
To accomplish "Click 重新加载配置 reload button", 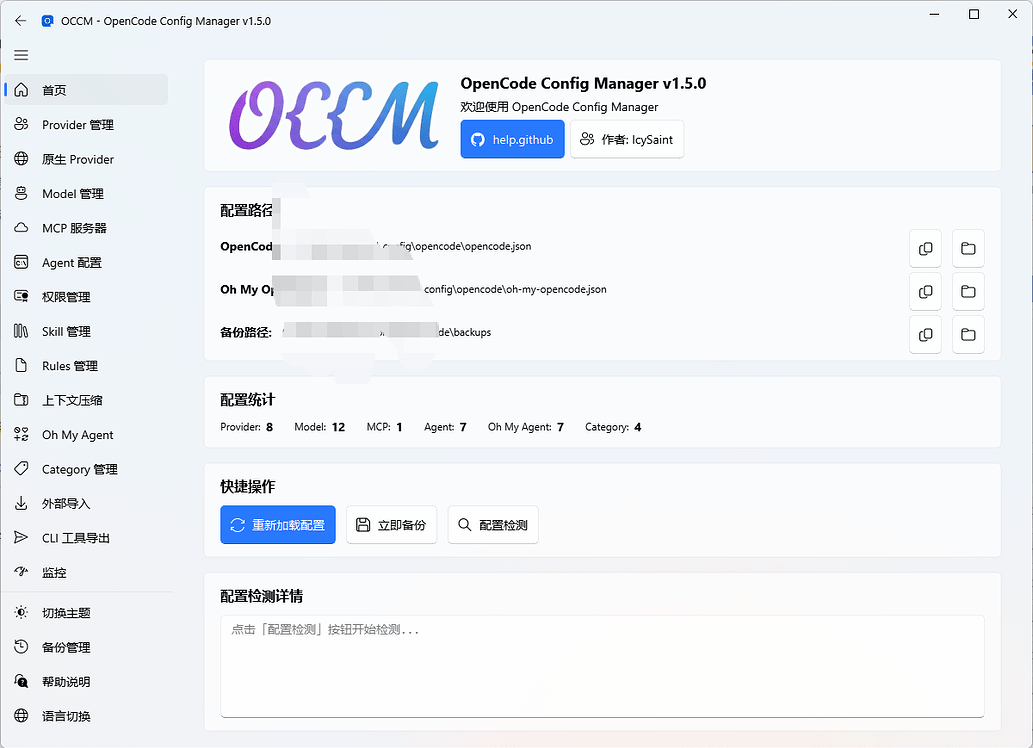I will 278,525.
